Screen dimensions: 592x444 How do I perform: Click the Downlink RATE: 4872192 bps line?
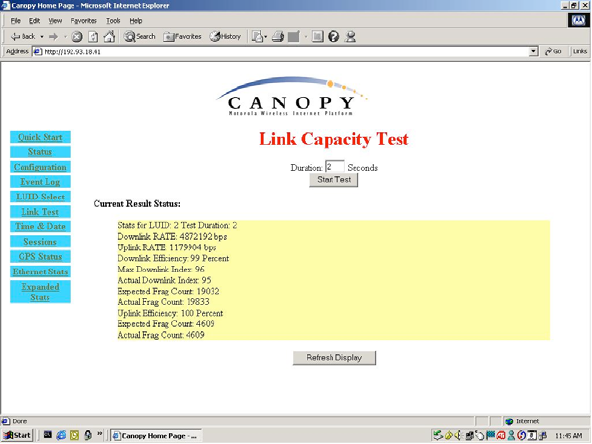pyautogui.click(x=172, y=237)
